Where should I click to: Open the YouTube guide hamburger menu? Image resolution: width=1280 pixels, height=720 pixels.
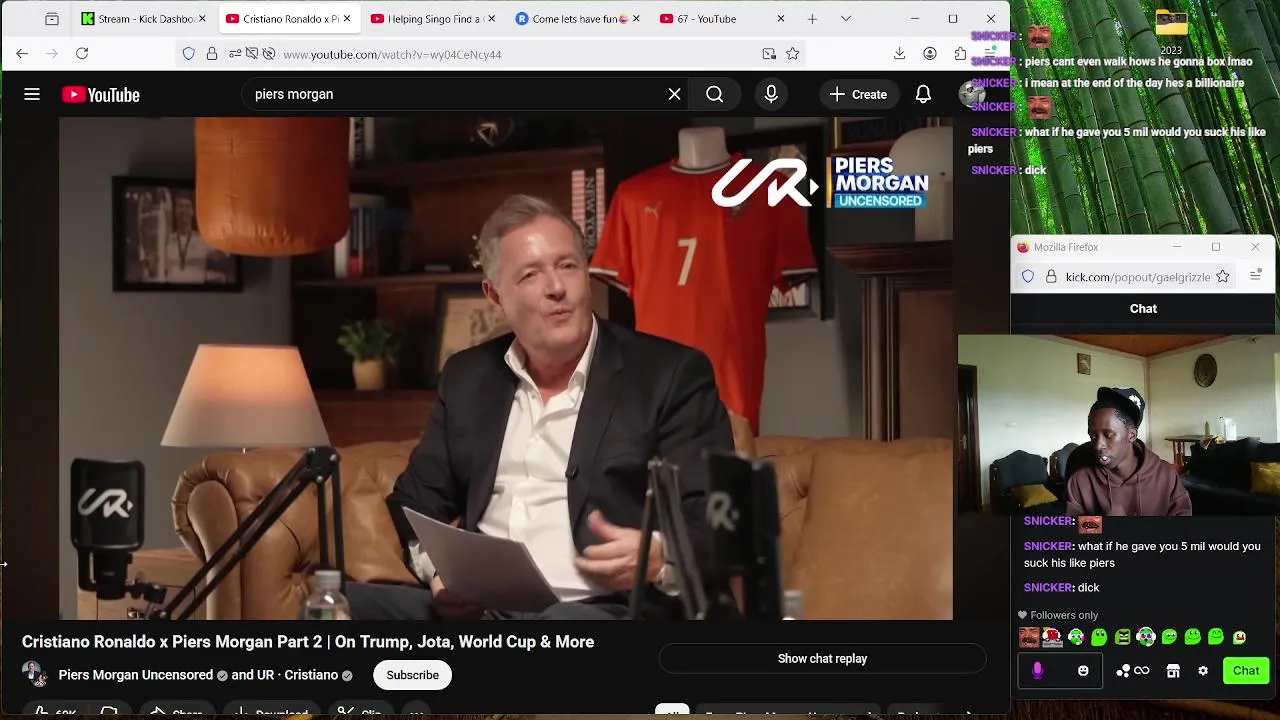click(x=32, y=94)
